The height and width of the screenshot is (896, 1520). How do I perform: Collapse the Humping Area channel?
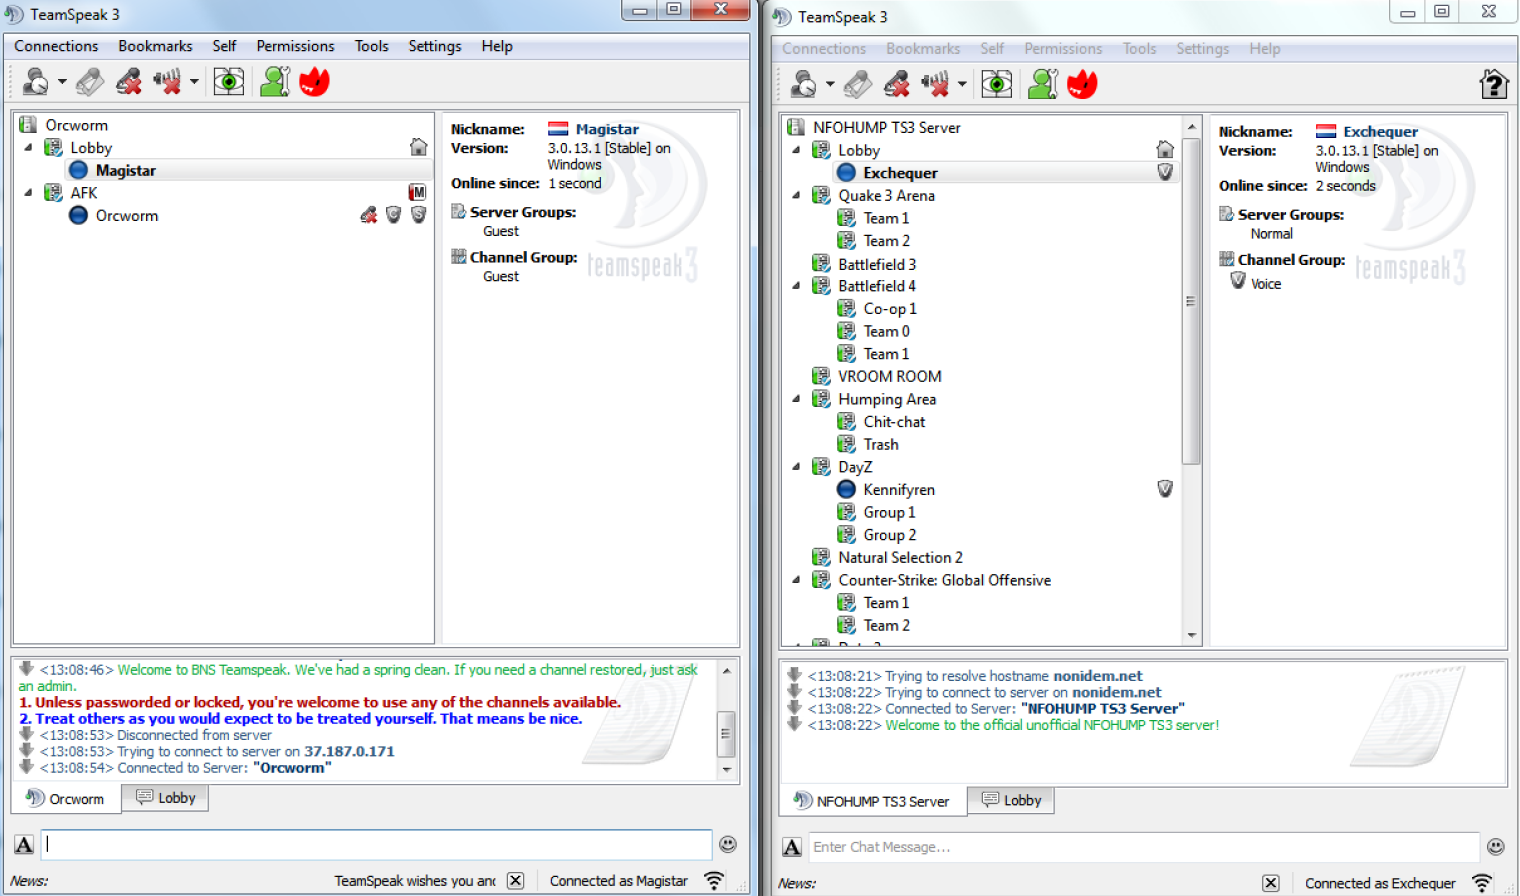(796, 398)
